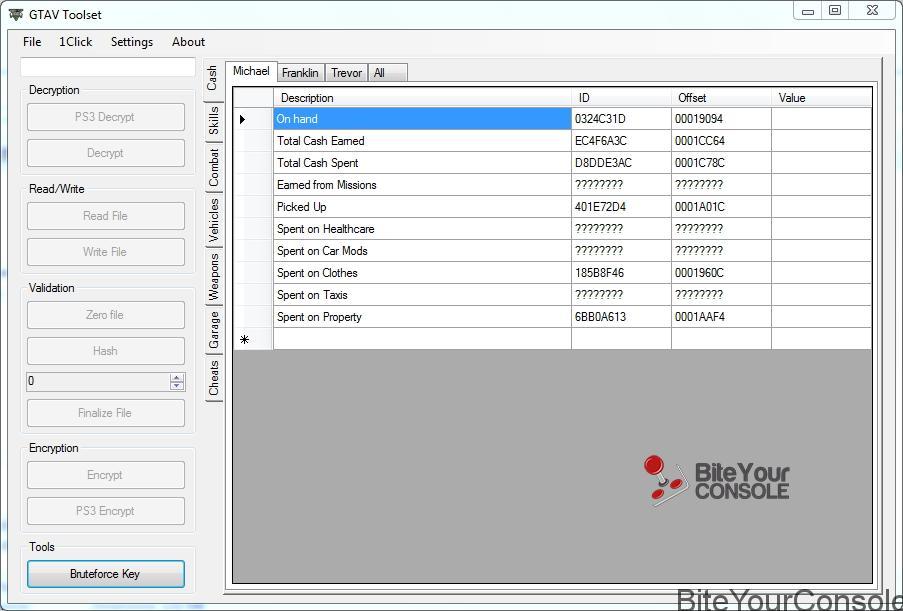
Task: Click the new-row asterisk row header
Action: (x=253, y=339)
